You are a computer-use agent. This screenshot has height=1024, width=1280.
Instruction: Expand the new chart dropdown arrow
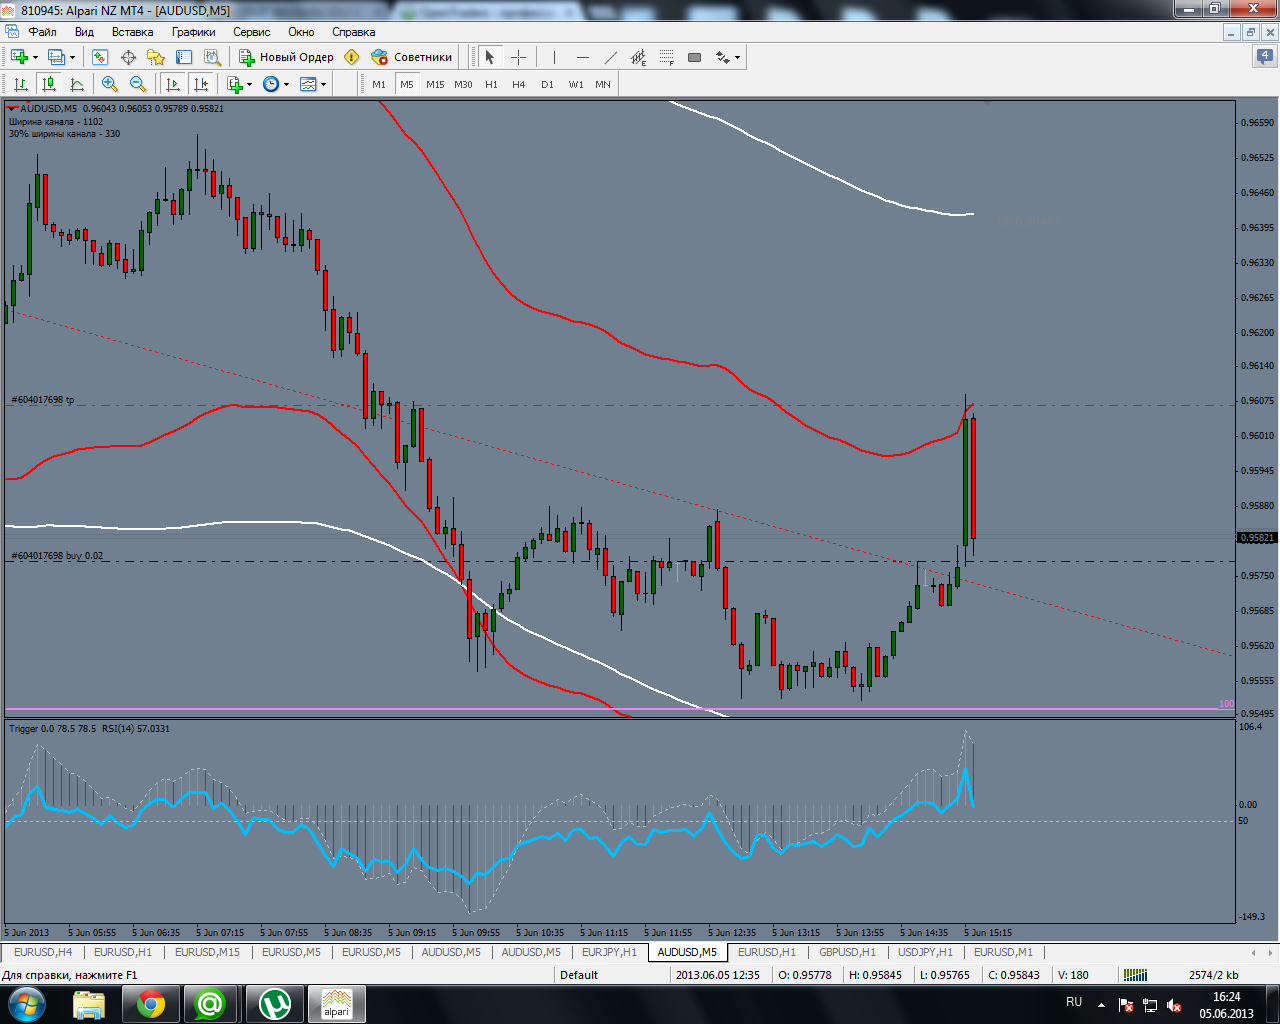pos(35,57)
